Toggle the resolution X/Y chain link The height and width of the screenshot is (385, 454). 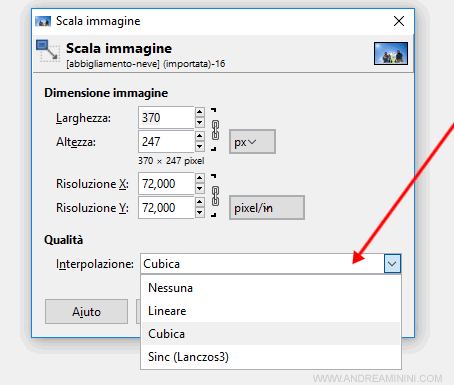(x=215, y=196)
